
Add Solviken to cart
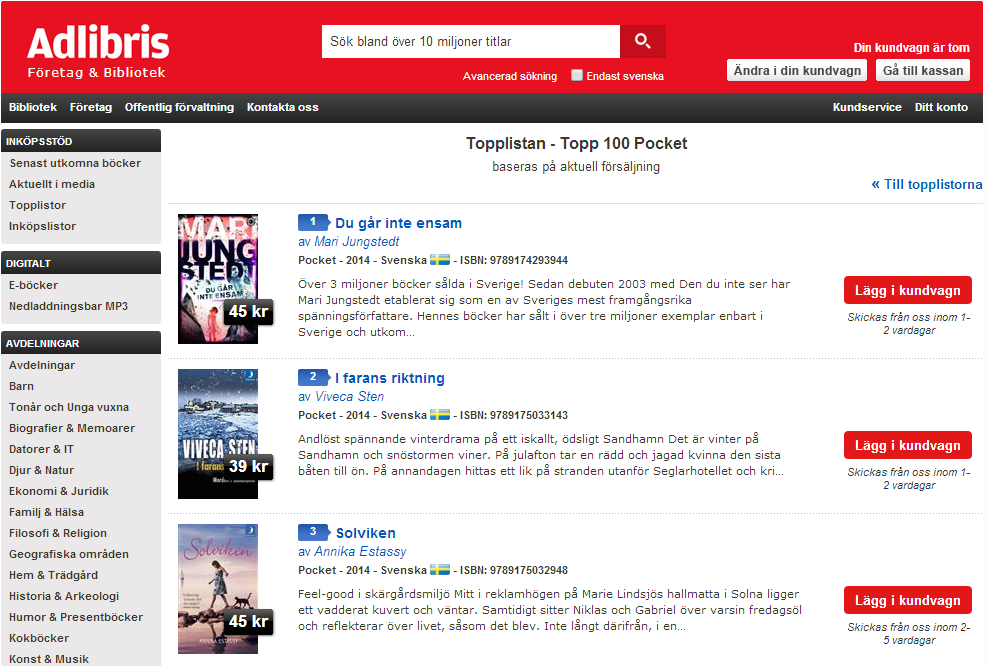tap(908, 600)
